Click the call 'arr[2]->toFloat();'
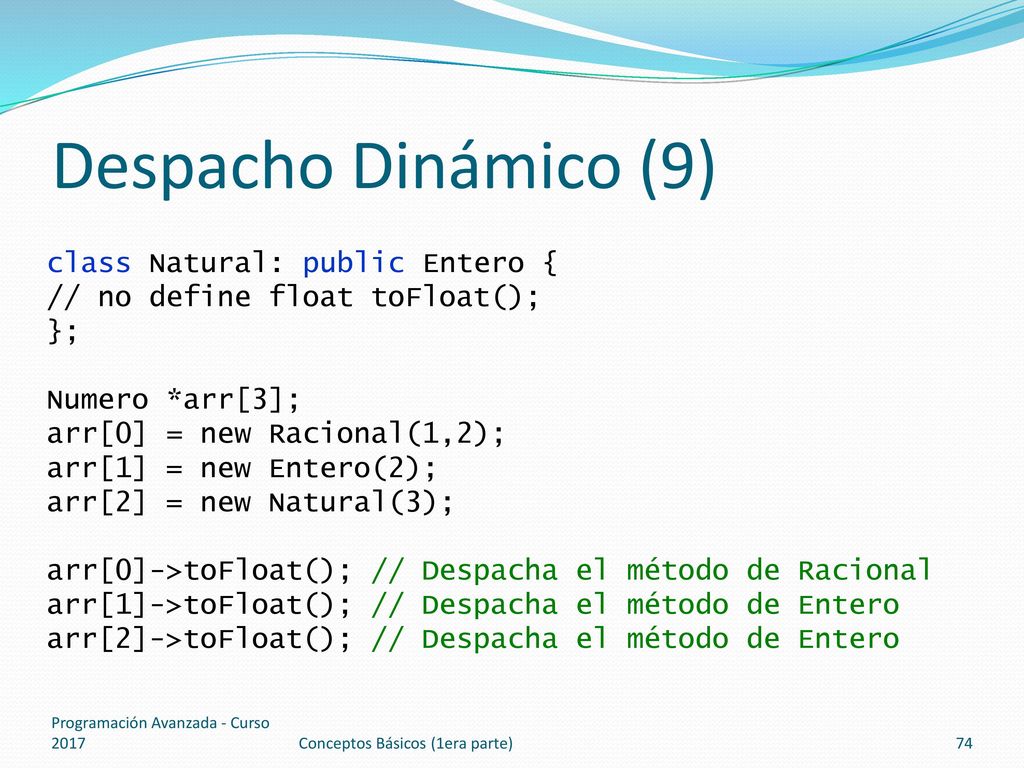This screenshot has height=768, width=1024. point(199,639)
